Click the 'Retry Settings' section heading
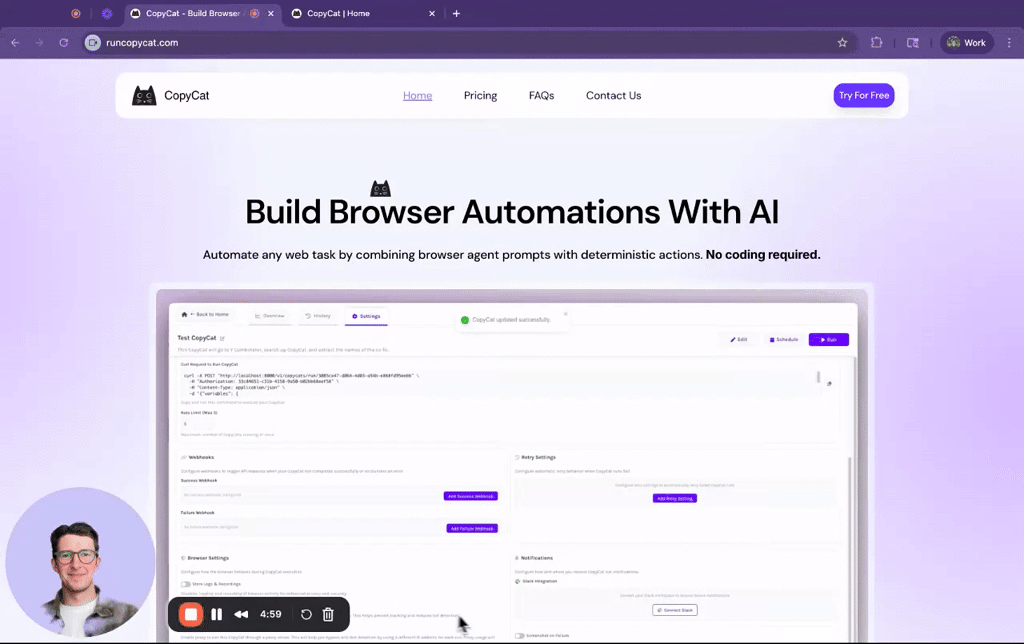 [x=538, y=458]
